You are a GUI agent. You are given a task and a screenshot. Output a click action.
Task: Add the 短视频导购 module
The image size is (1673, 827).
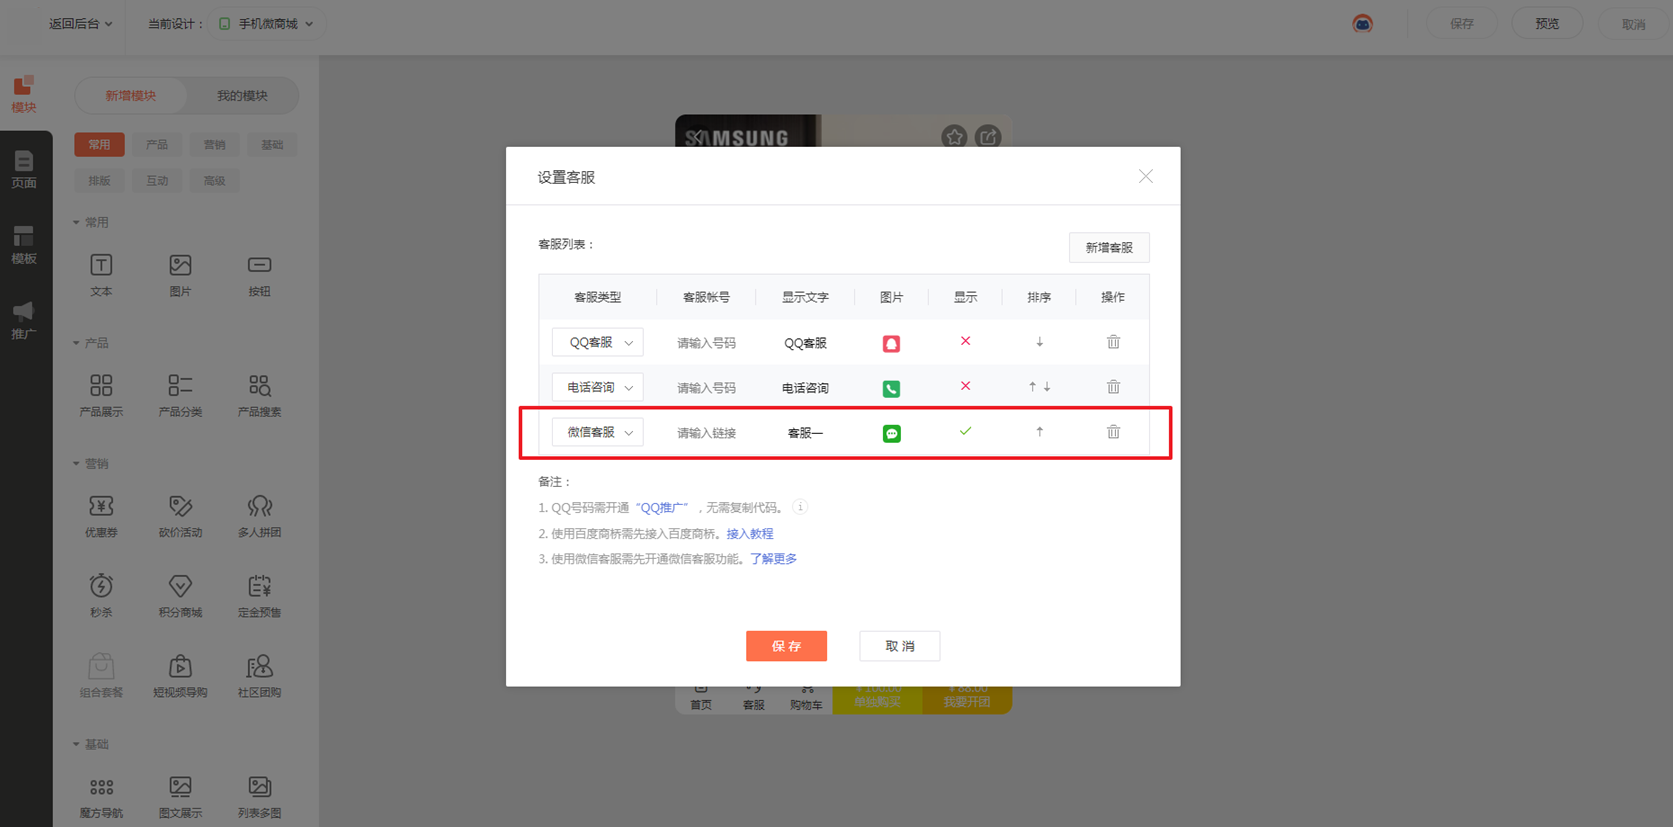click(180, 676)
